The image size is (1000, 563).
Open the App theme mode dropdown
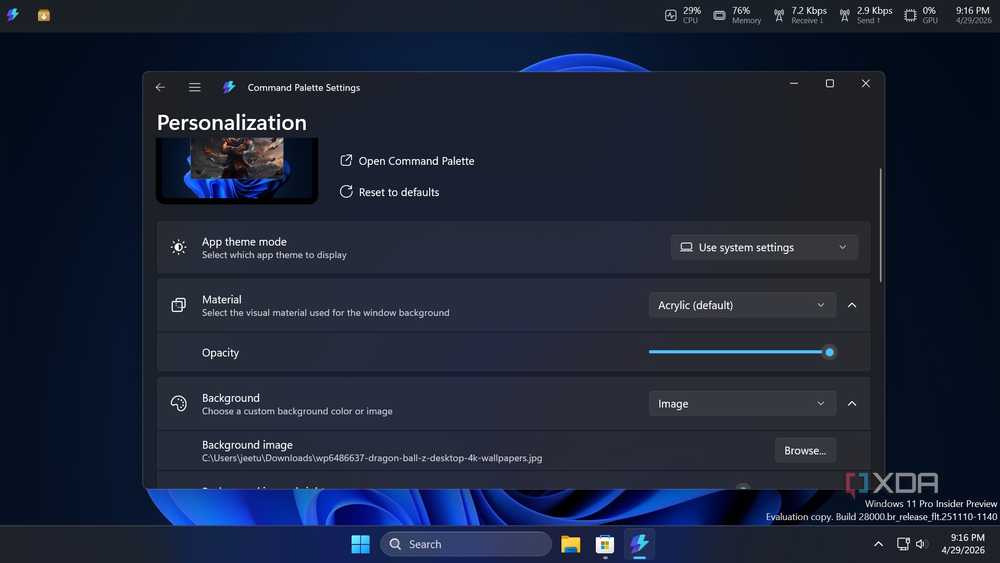763,247
